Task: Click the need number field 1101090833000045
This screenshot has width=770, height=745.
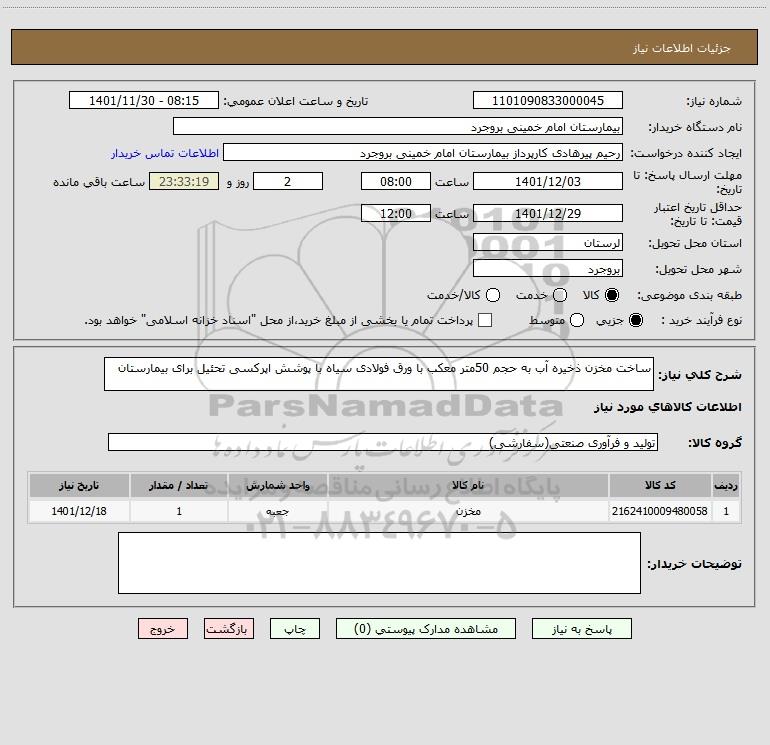Action: (x=548, y=100)
